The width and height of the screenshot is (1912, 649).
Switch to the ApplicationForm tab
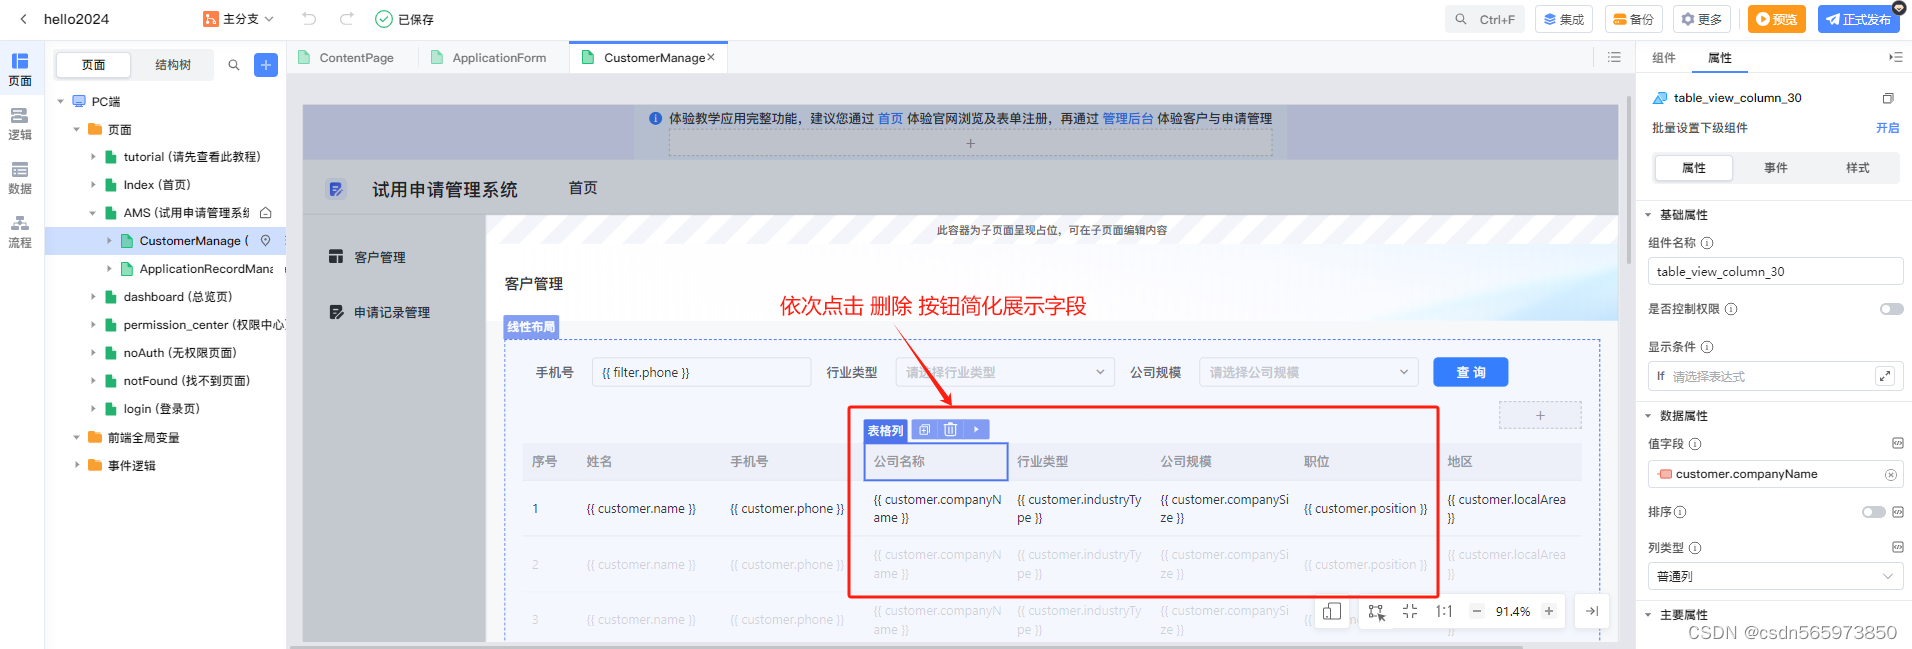[x=489, y=58]
